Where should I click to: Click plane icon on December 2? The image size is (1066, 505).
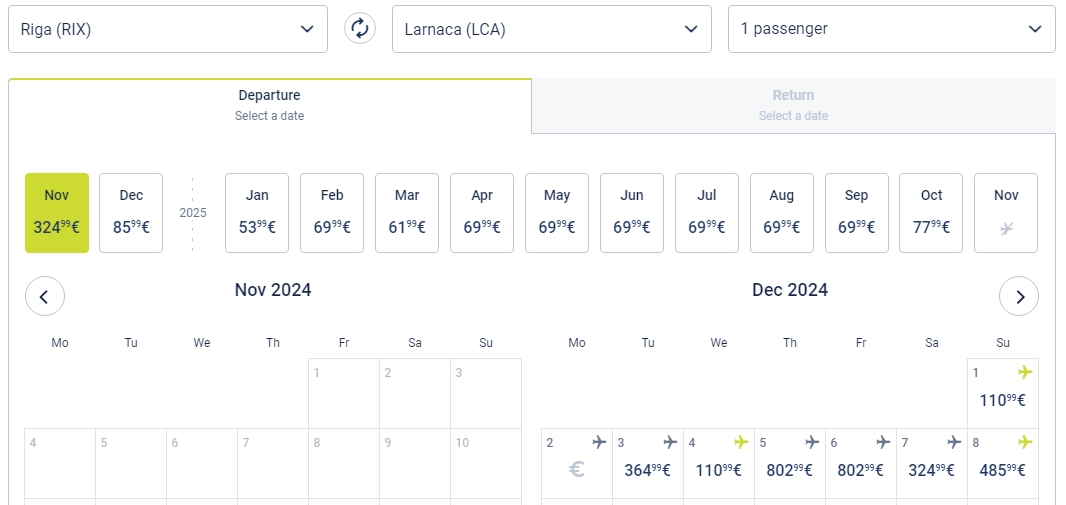tap(599, 442)
